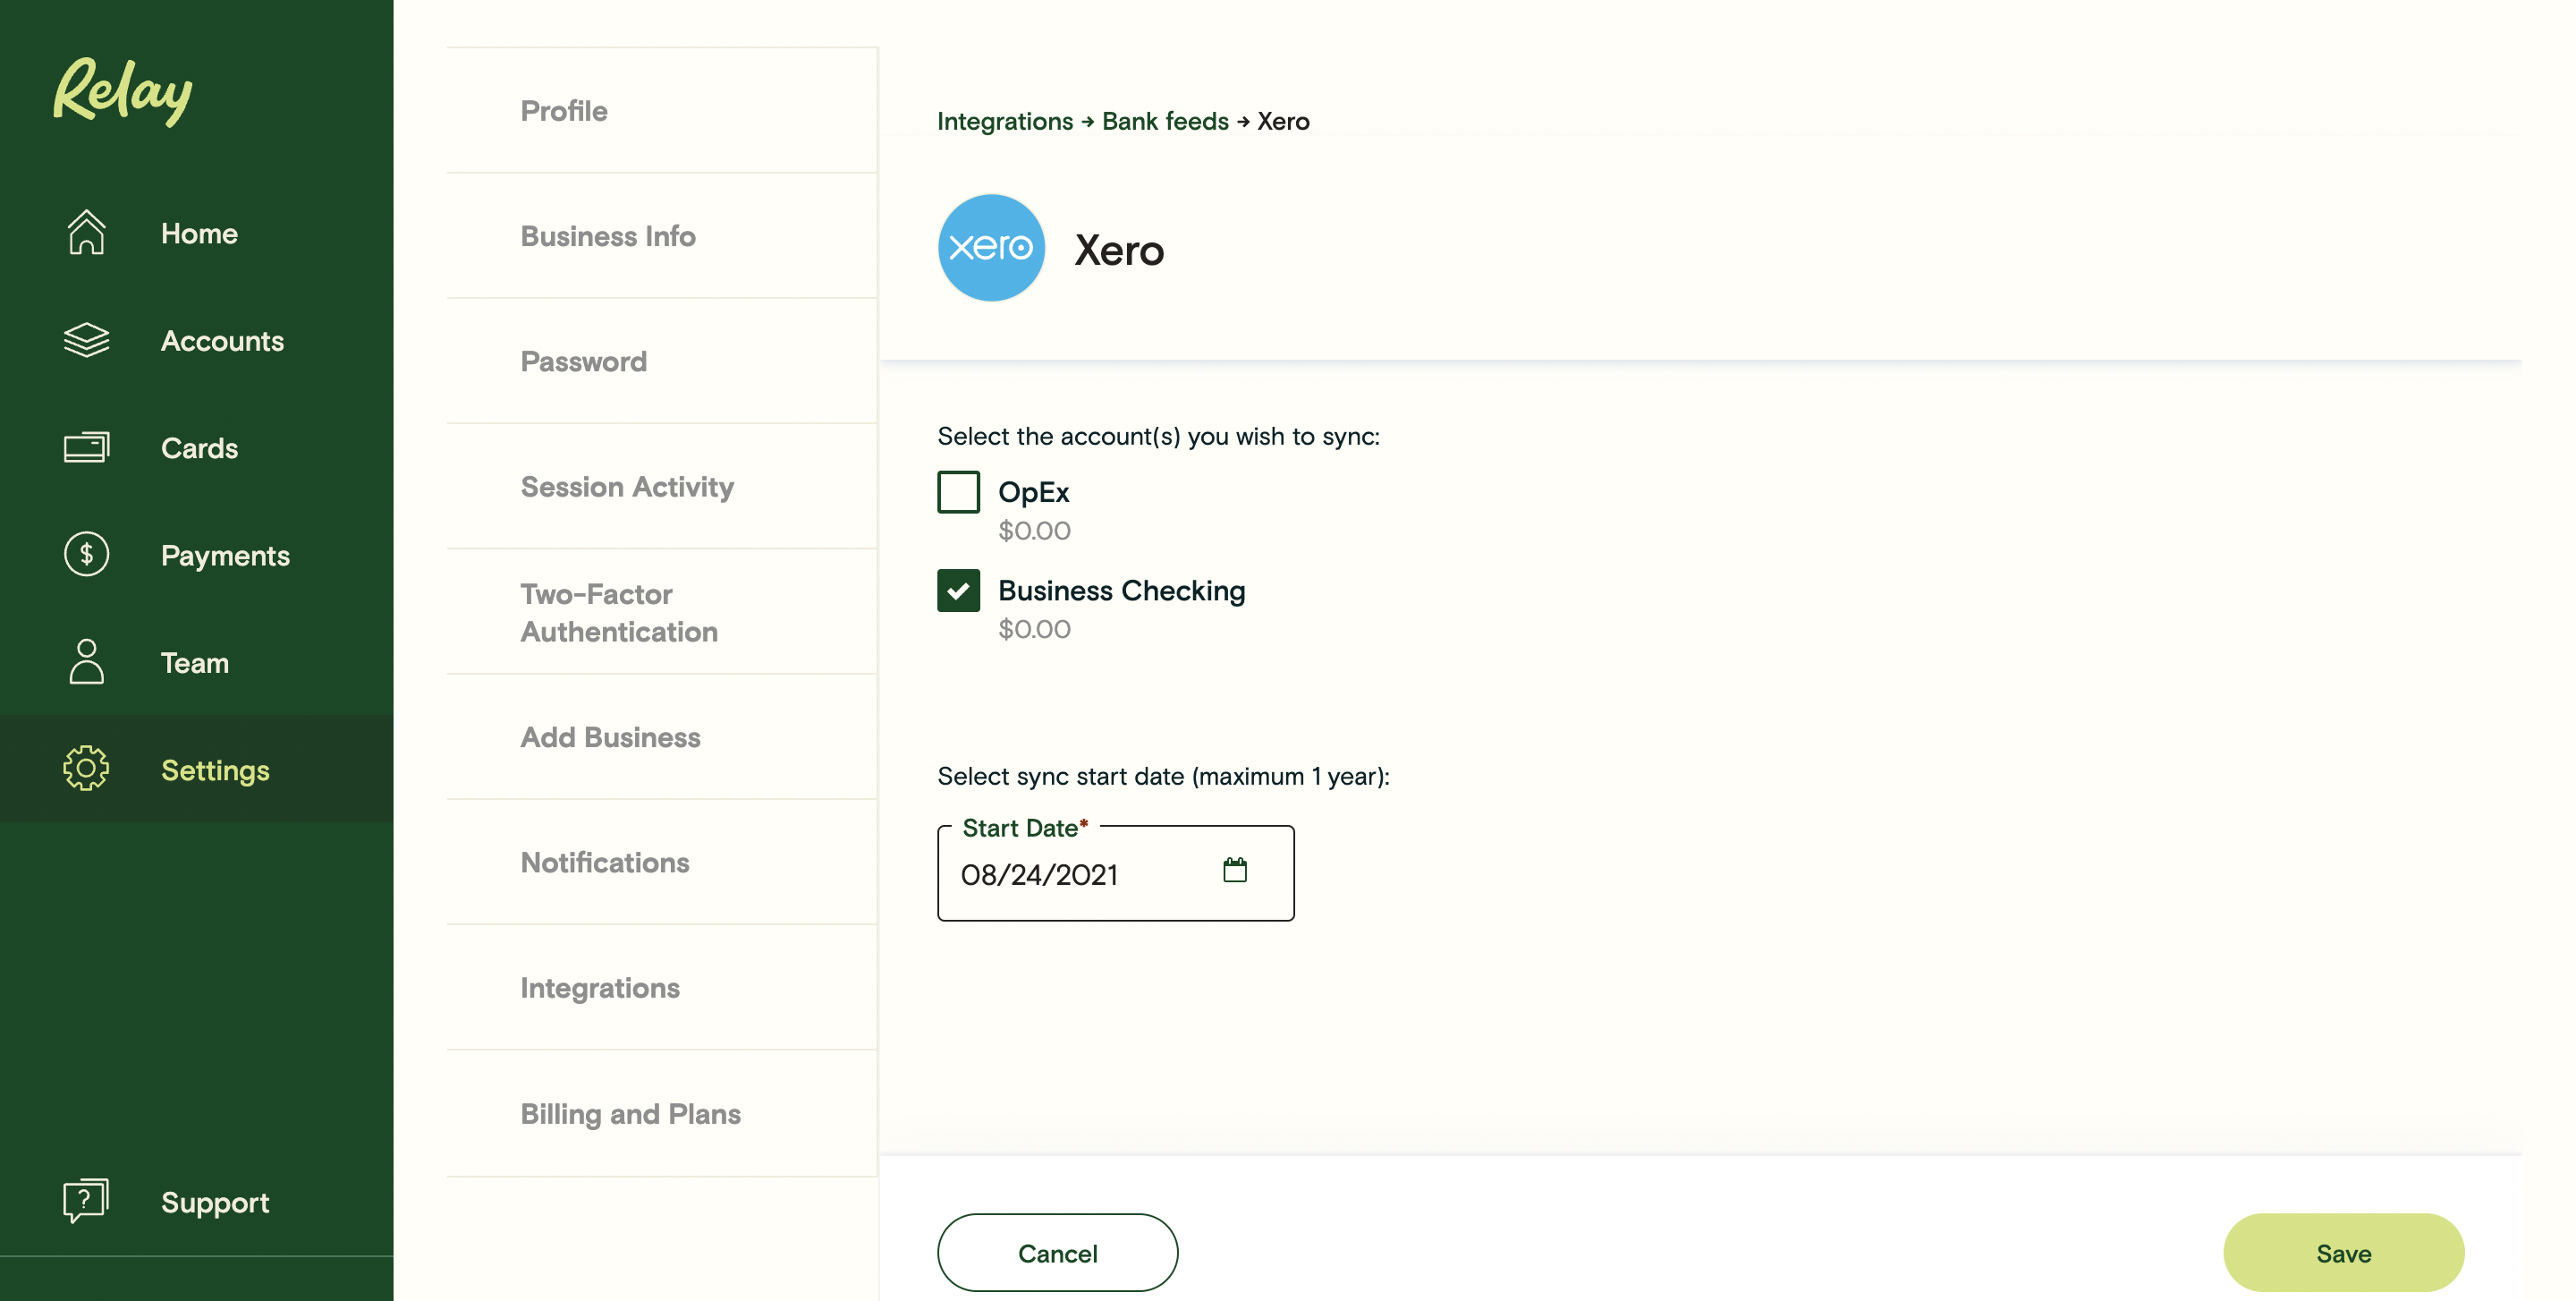Go to Home in sidebar
The image size is (2576, 1301).
pos(196,233)
